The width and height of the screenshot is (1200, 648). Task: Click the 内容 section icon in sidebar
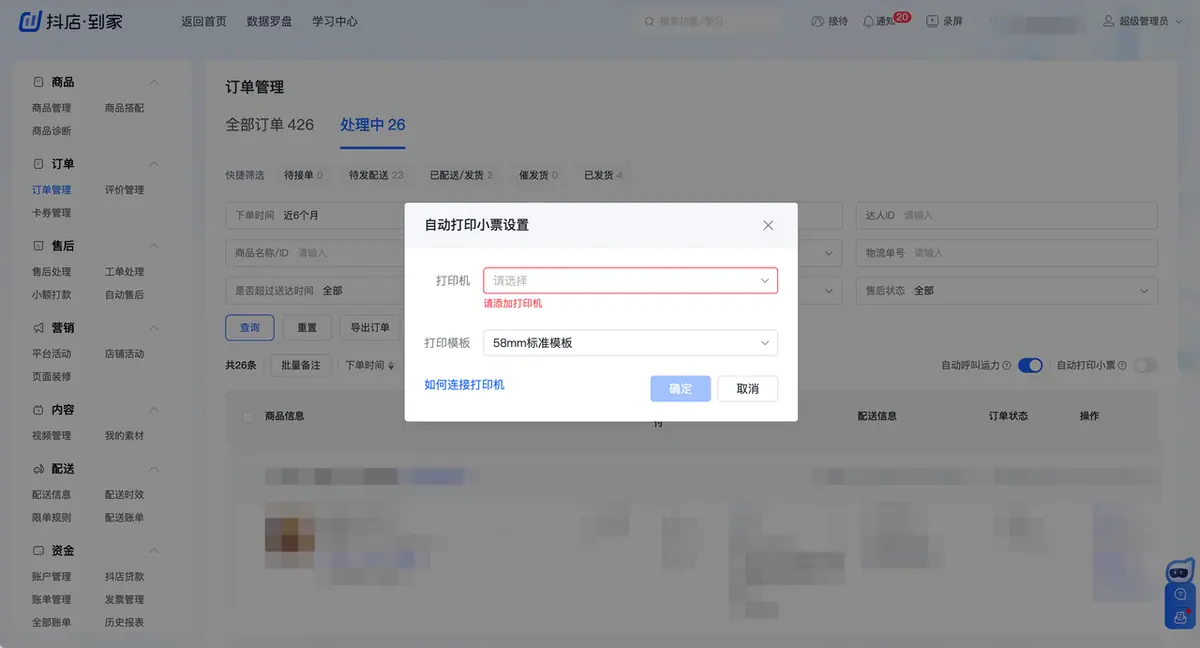[x=38, y=410]
